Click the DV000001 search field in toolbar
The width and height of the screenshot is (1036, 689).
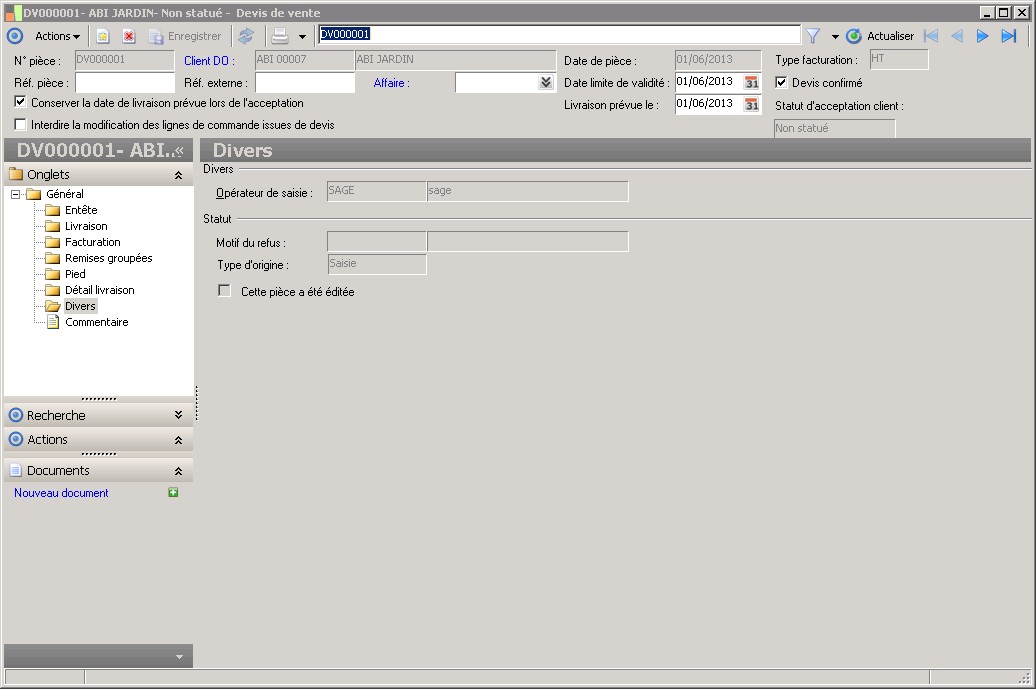pyautogui.click(x=559, y=34)
